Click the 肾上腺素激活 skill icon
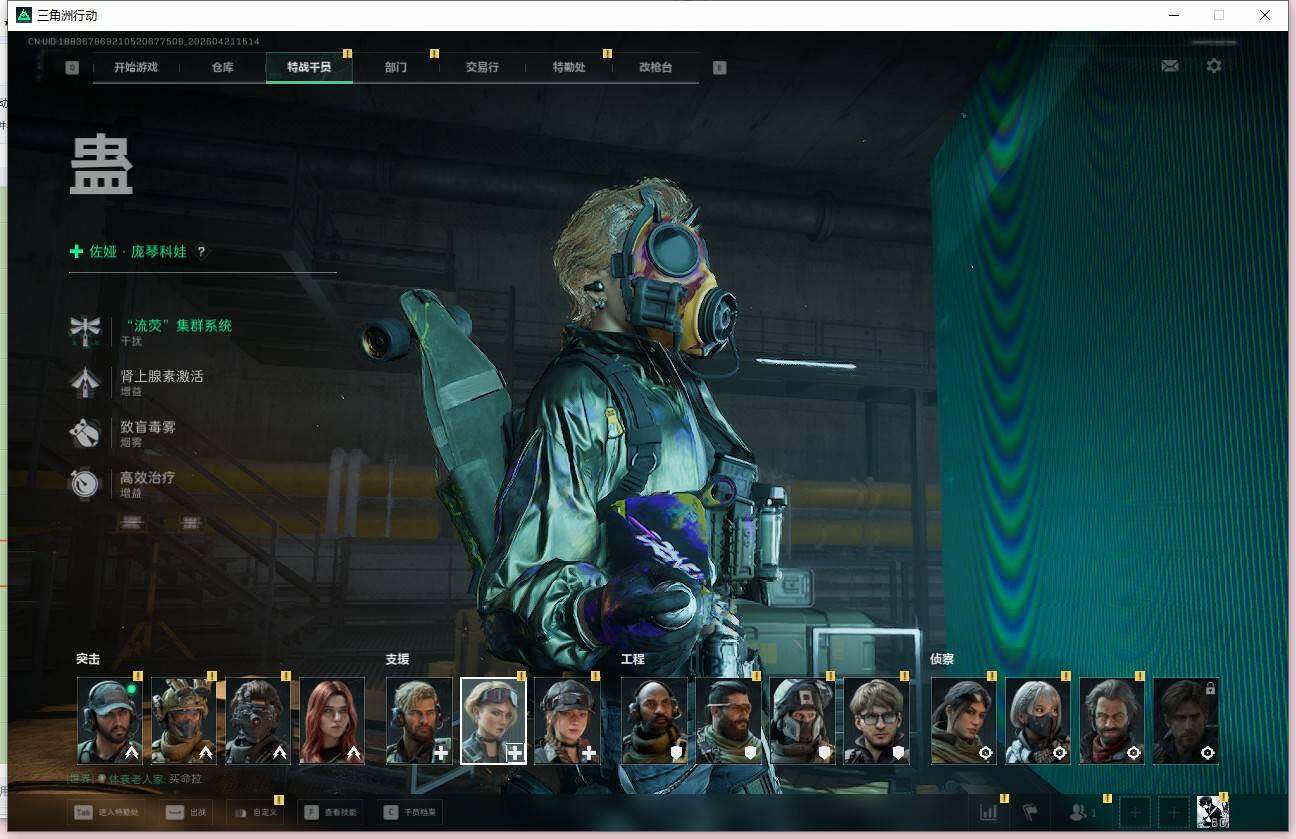The image size is (1296, 839). (85, 382)
